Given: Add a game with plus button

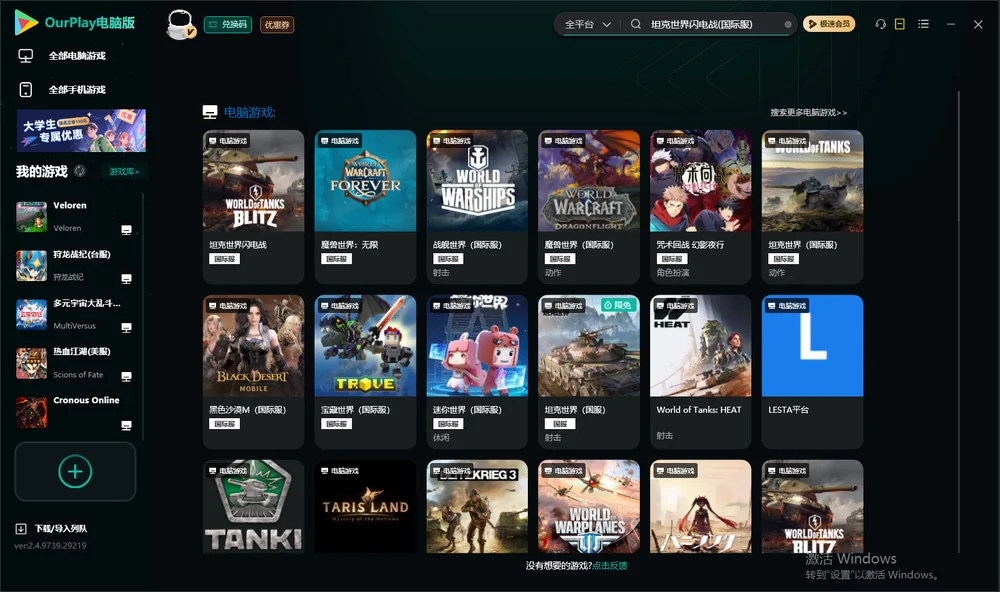Looking at the screenshot, I should click(x=75, y=471).
